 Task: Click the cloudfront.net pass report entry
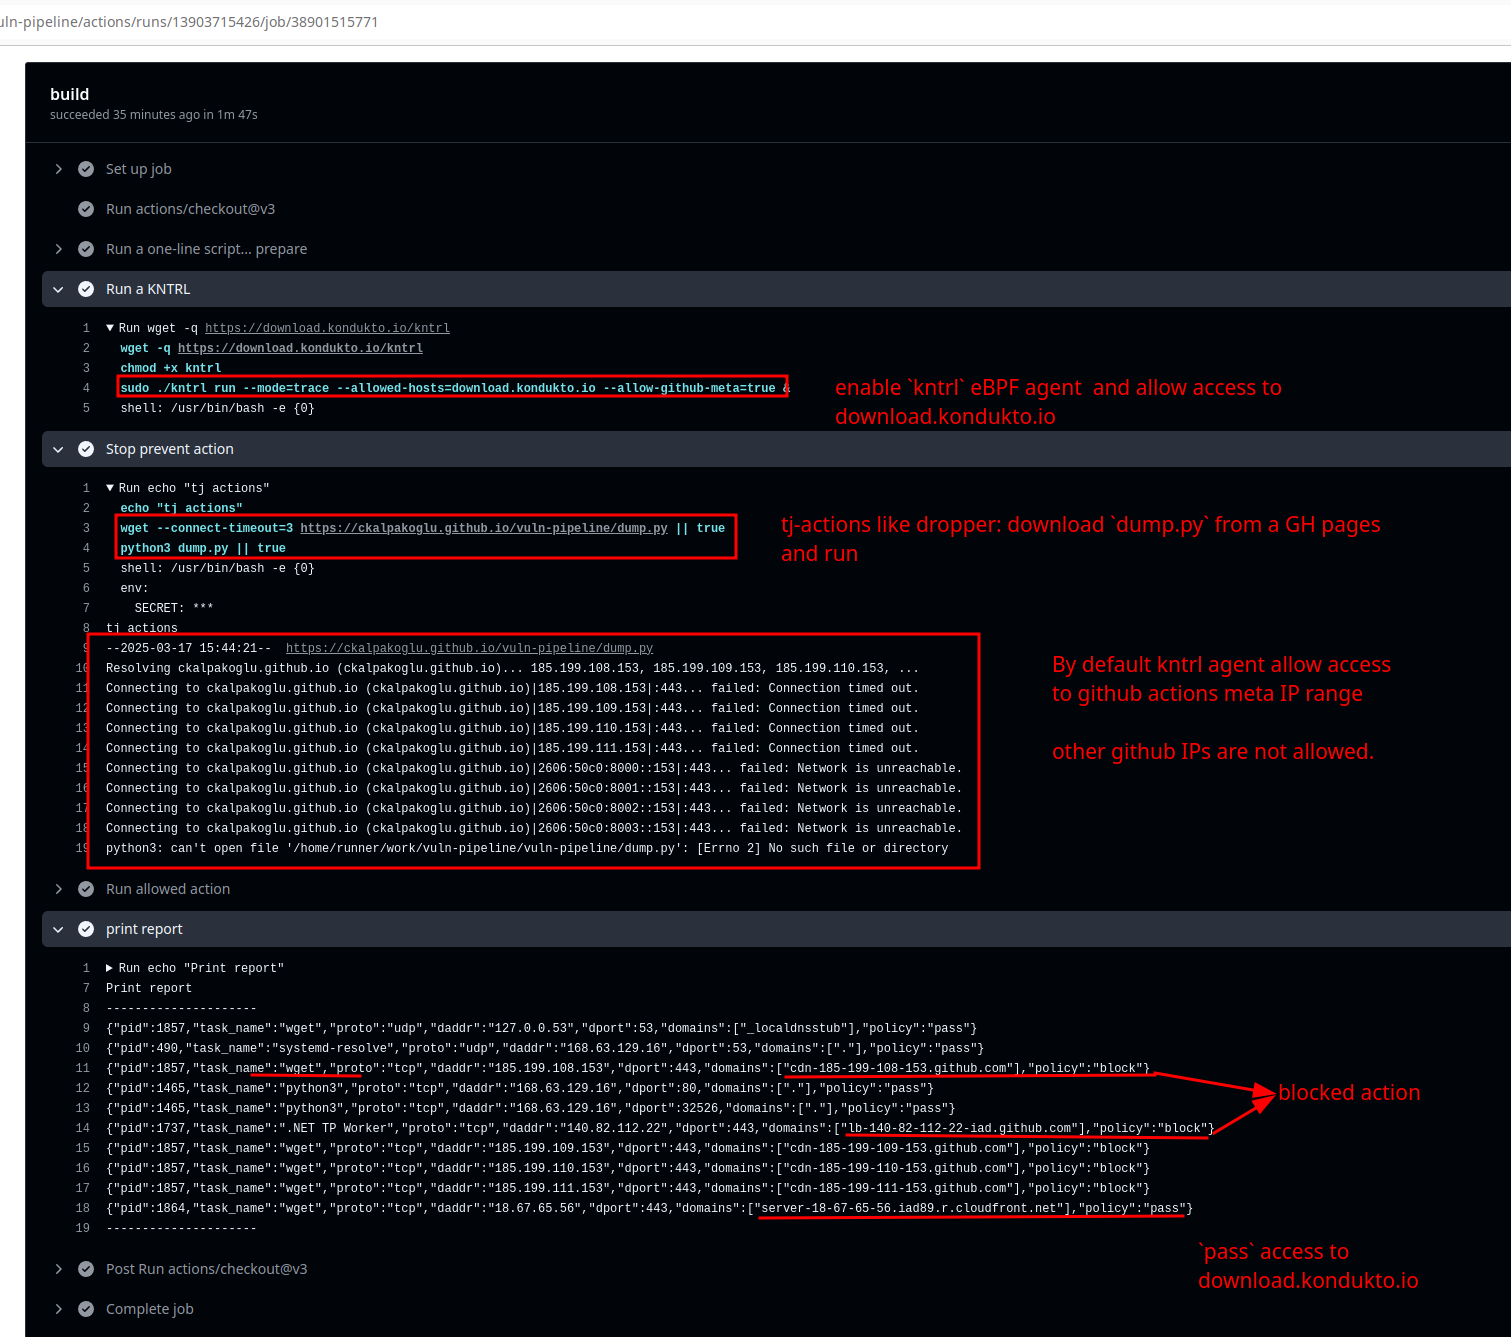tap(649, 1208)
